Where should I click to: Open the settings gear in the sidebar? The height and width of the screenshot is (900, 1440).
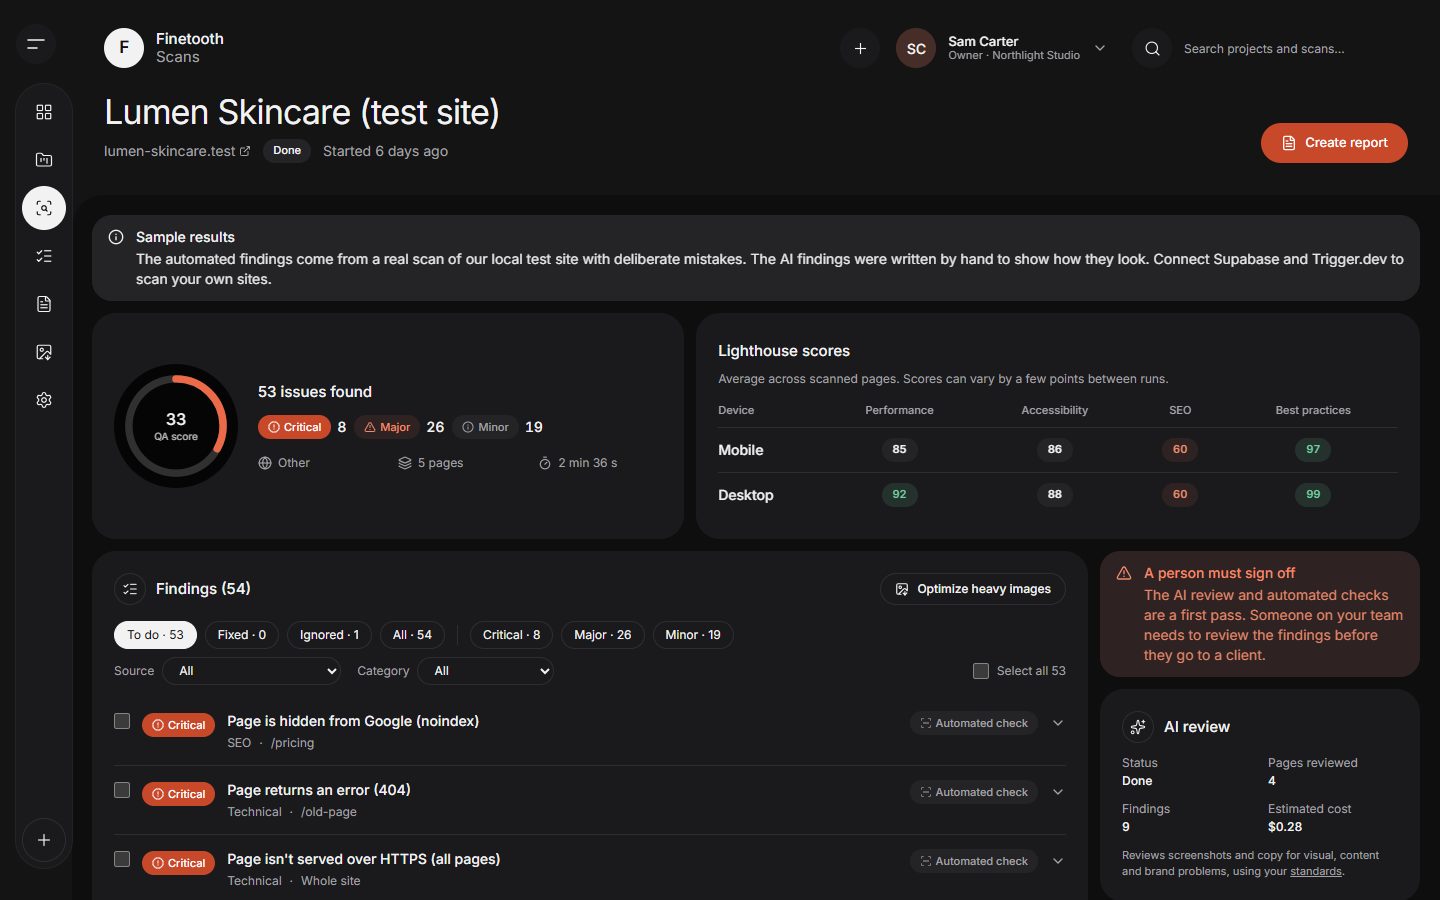pyautogui.click(x=44, y=400)
